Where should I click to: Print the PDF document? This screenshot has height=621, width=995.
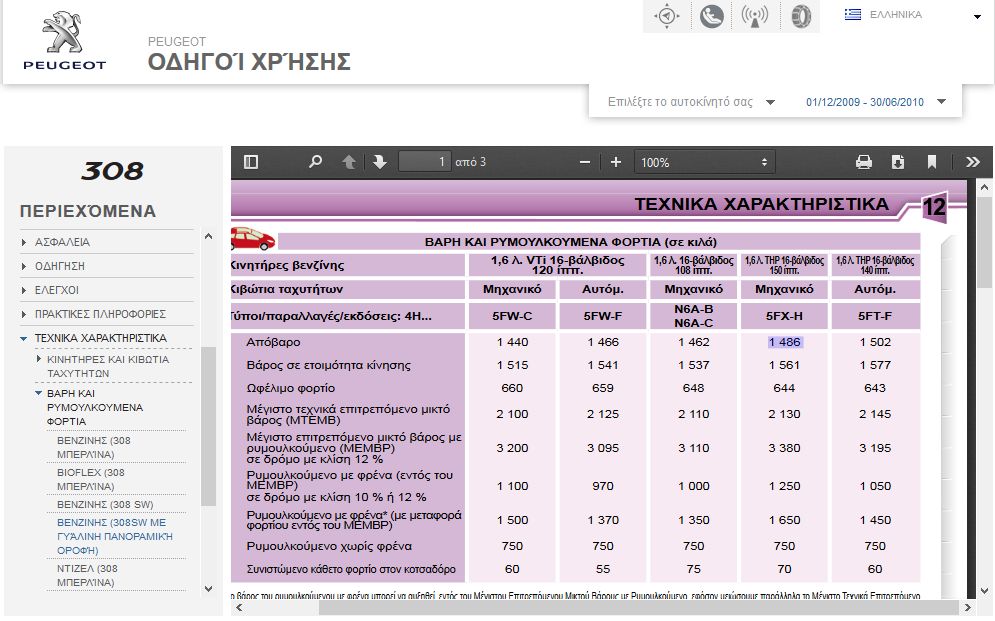tap(864, 162)
